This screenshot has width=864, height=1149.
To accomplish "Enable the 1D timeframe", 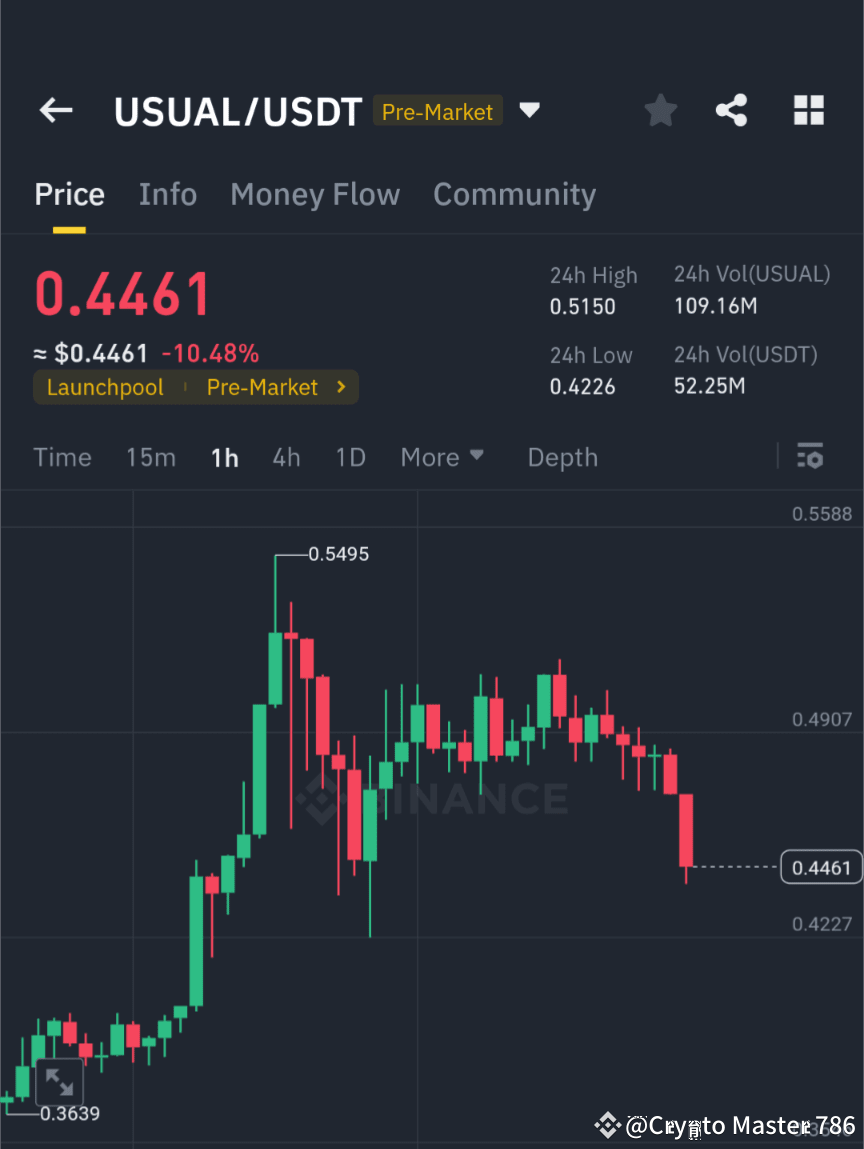I will pyautogui.click(x=350, y=457).
